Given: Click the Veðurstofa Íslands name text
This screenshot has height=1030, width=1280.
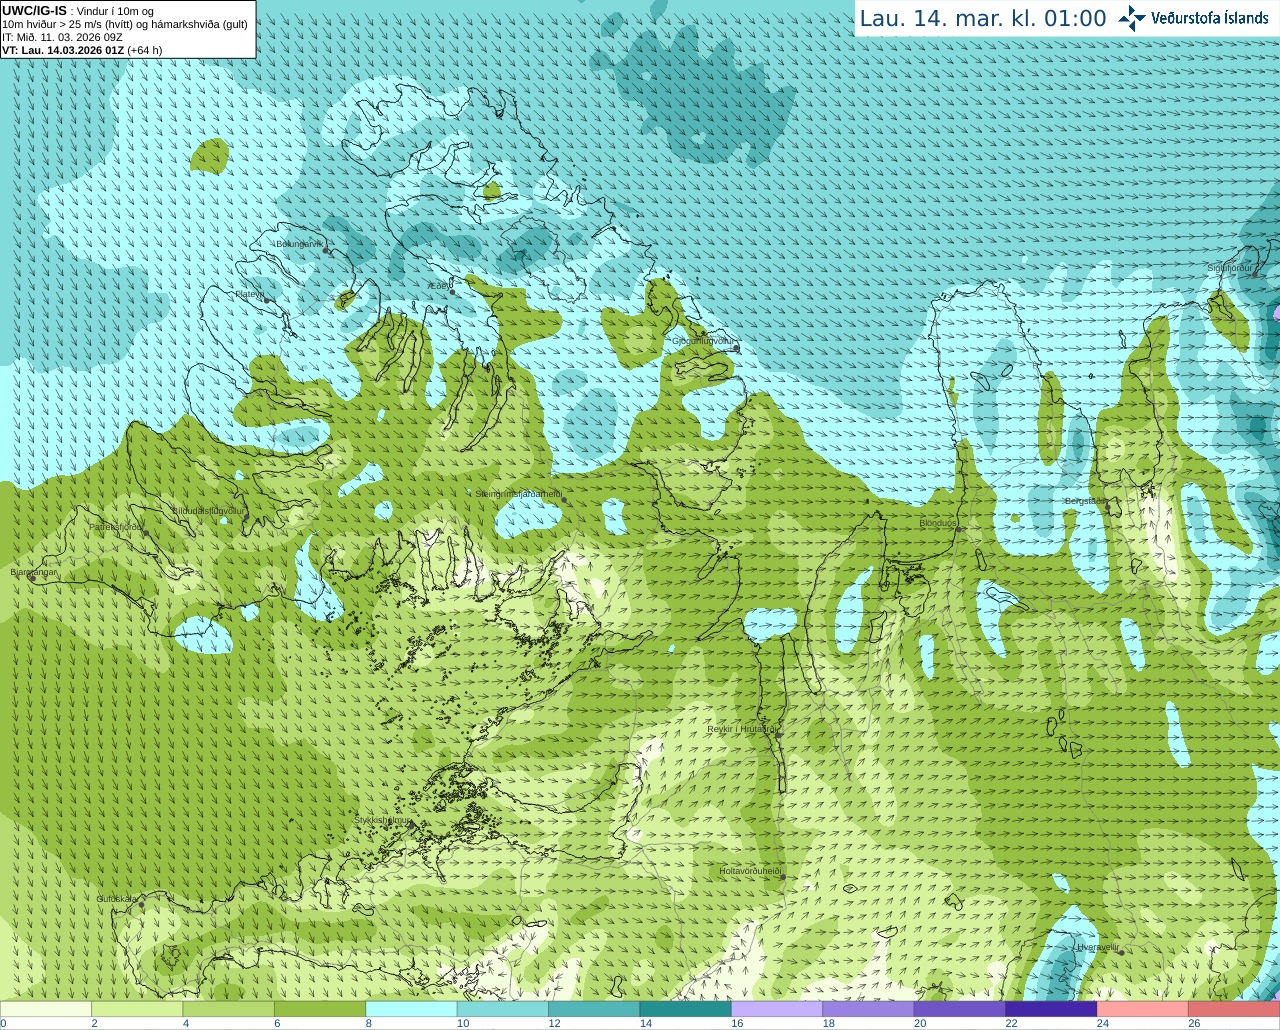Looking at the screenshot, I should (1209, 18).
